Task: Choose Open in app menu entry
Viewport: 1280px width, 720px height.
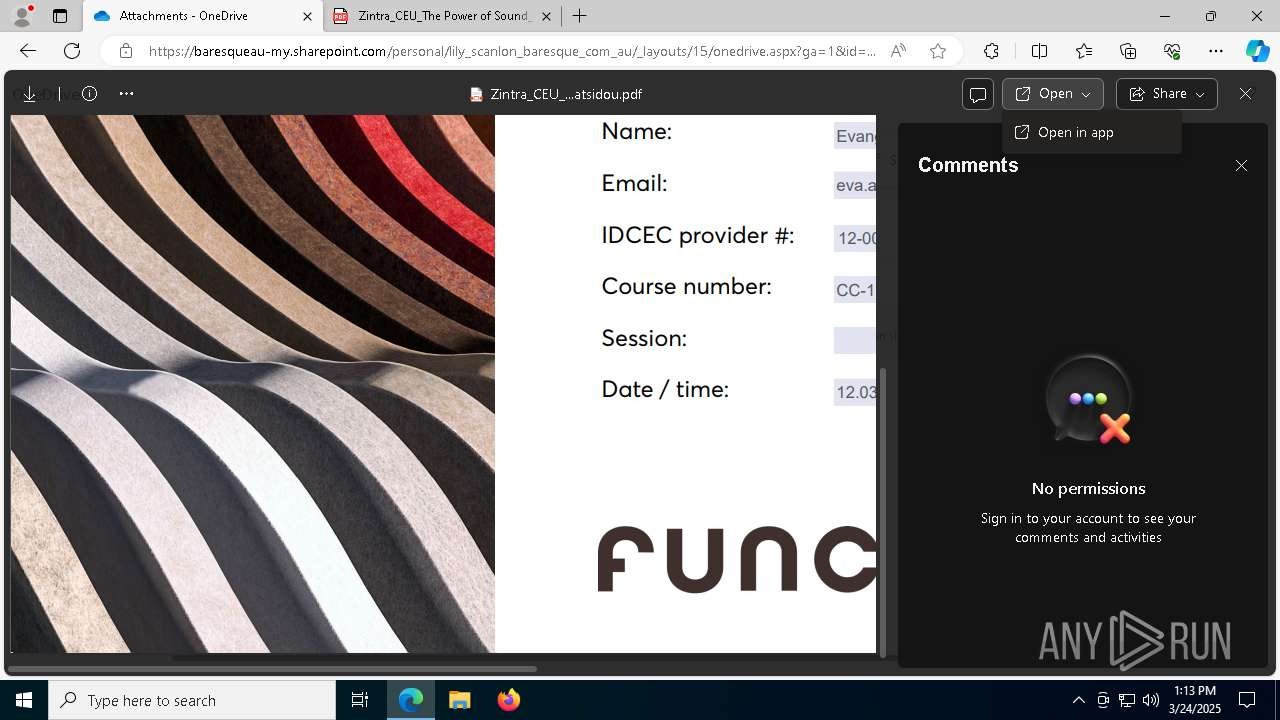Action: point(1092,132)
